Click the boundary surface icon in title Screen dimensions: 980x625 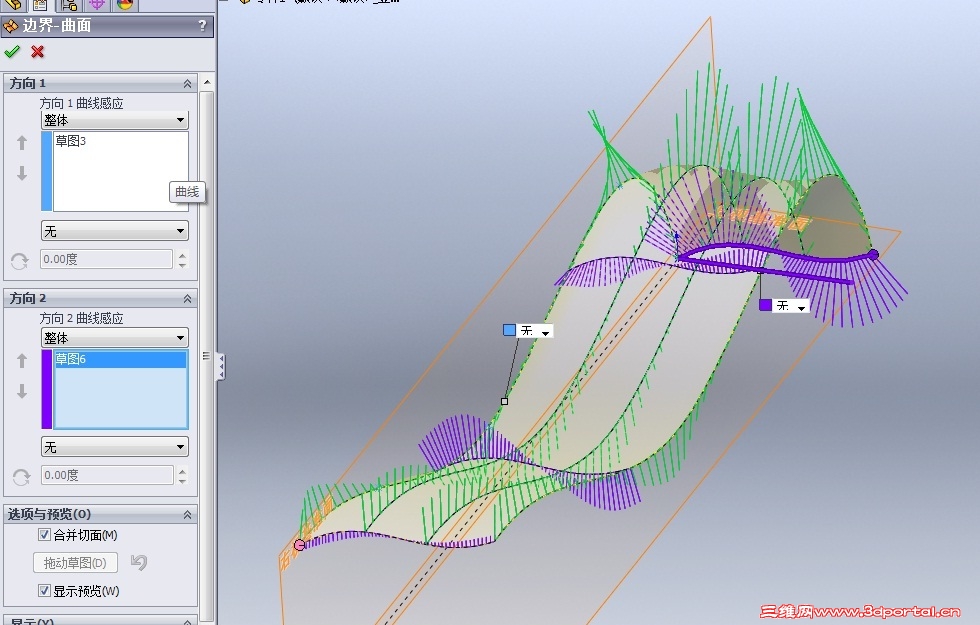pos(11,26)
